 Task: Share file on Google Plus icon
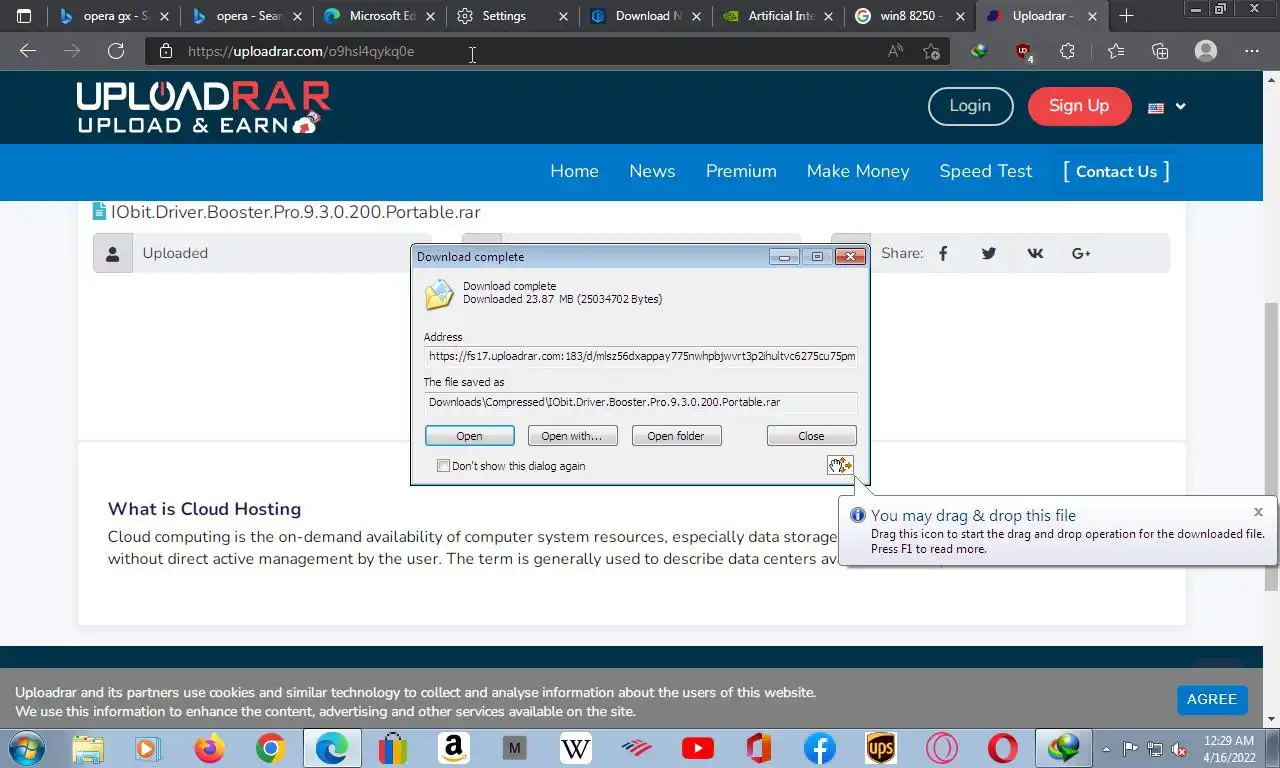pyautogui.click(x=1081, y=253)
